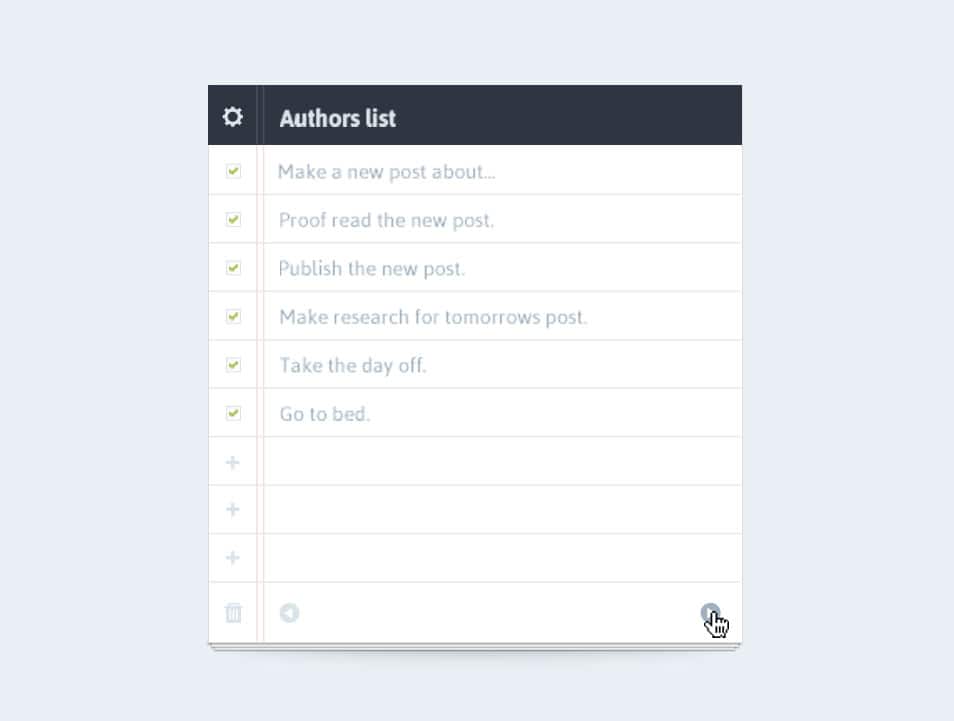Select the "Authors list" title

coord(337,118)
